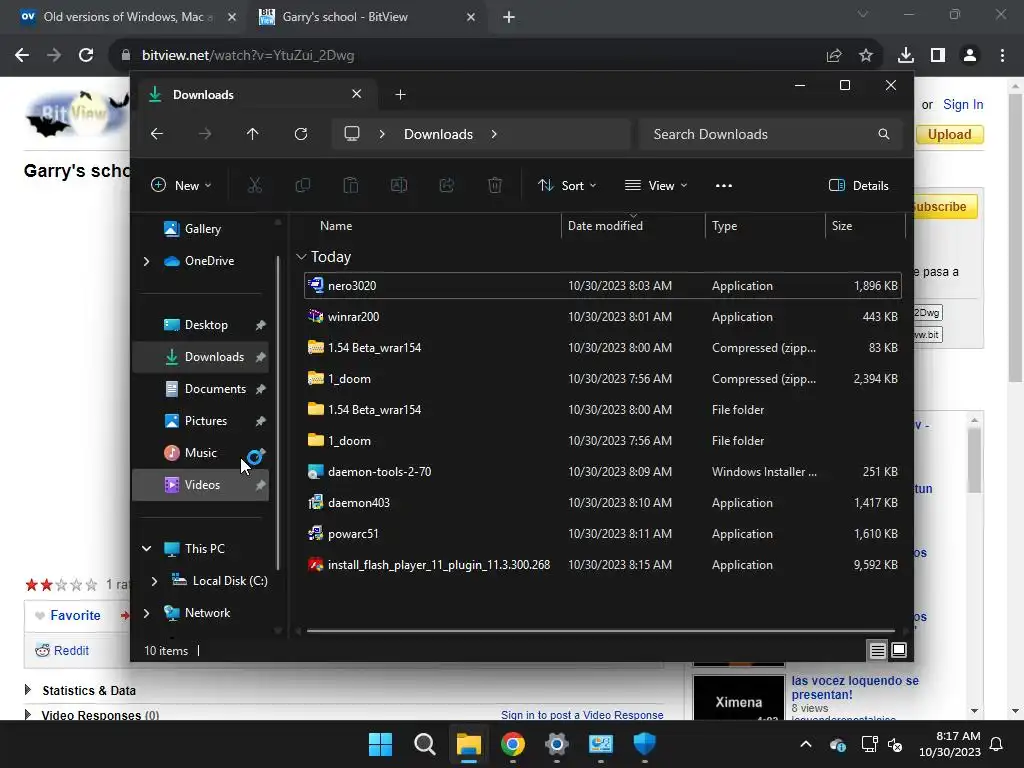Expand the breadcrumb chevron after Downloads
The image size is (1024, 768).
click(494, 134)
